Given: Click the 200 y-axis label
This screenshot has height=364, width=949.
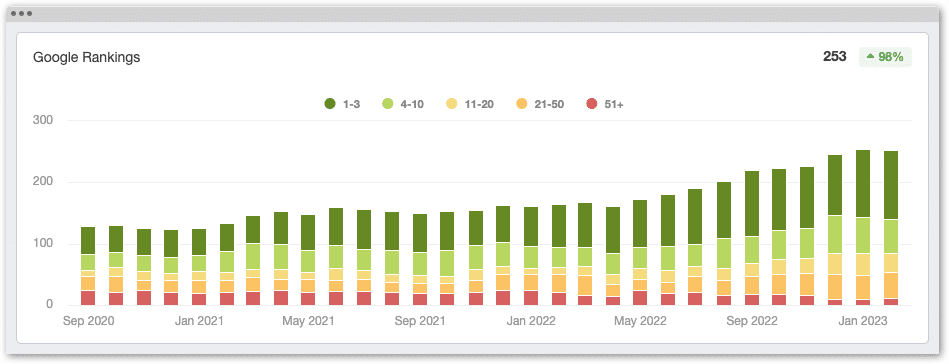Looking at the screenshot, I should (x=42, y=182).
